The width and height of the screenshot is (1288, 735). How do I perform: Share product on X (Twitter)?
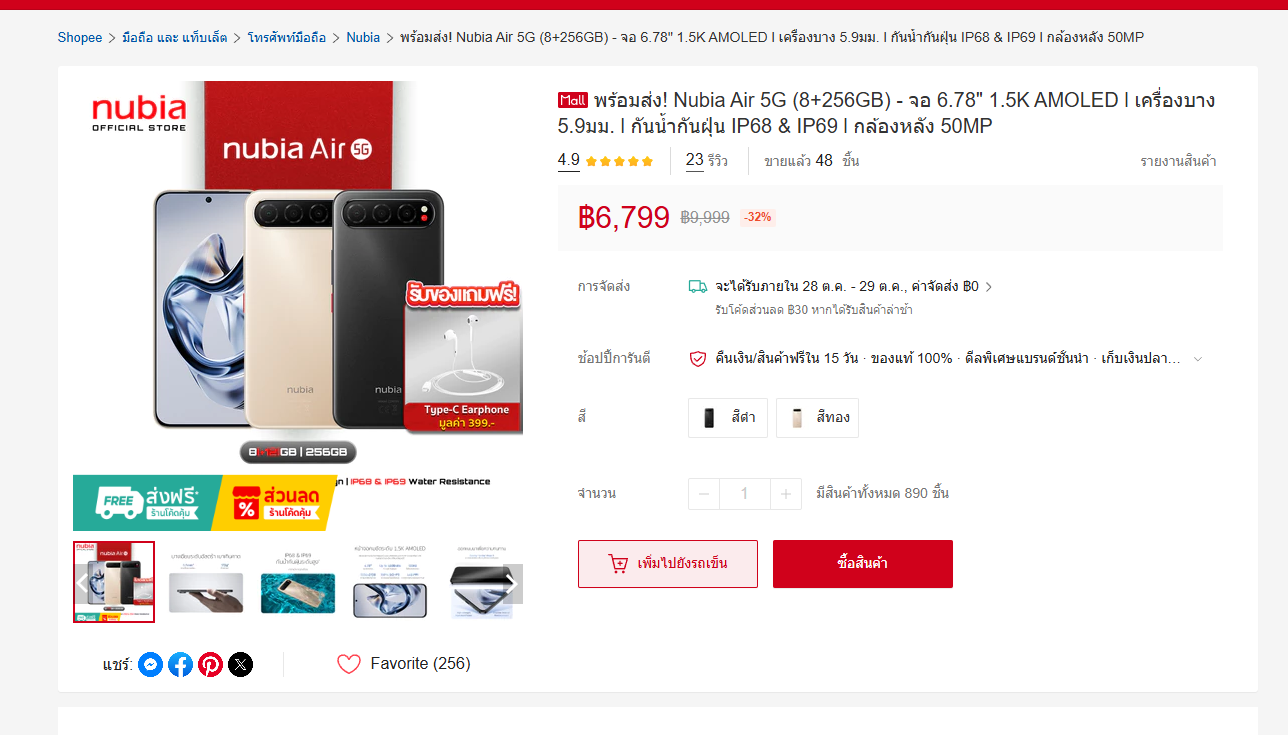pos(240,664)
